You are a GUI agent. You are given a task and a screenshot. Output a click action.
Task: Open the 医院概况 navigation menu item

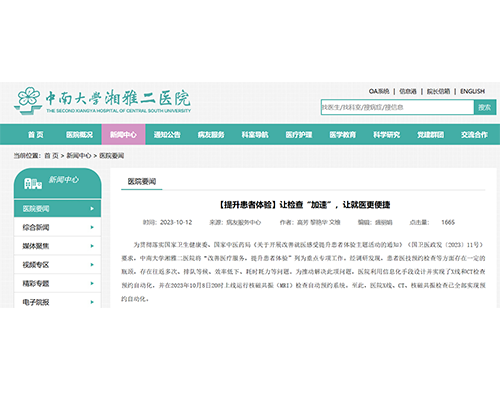tap(79, 135)
